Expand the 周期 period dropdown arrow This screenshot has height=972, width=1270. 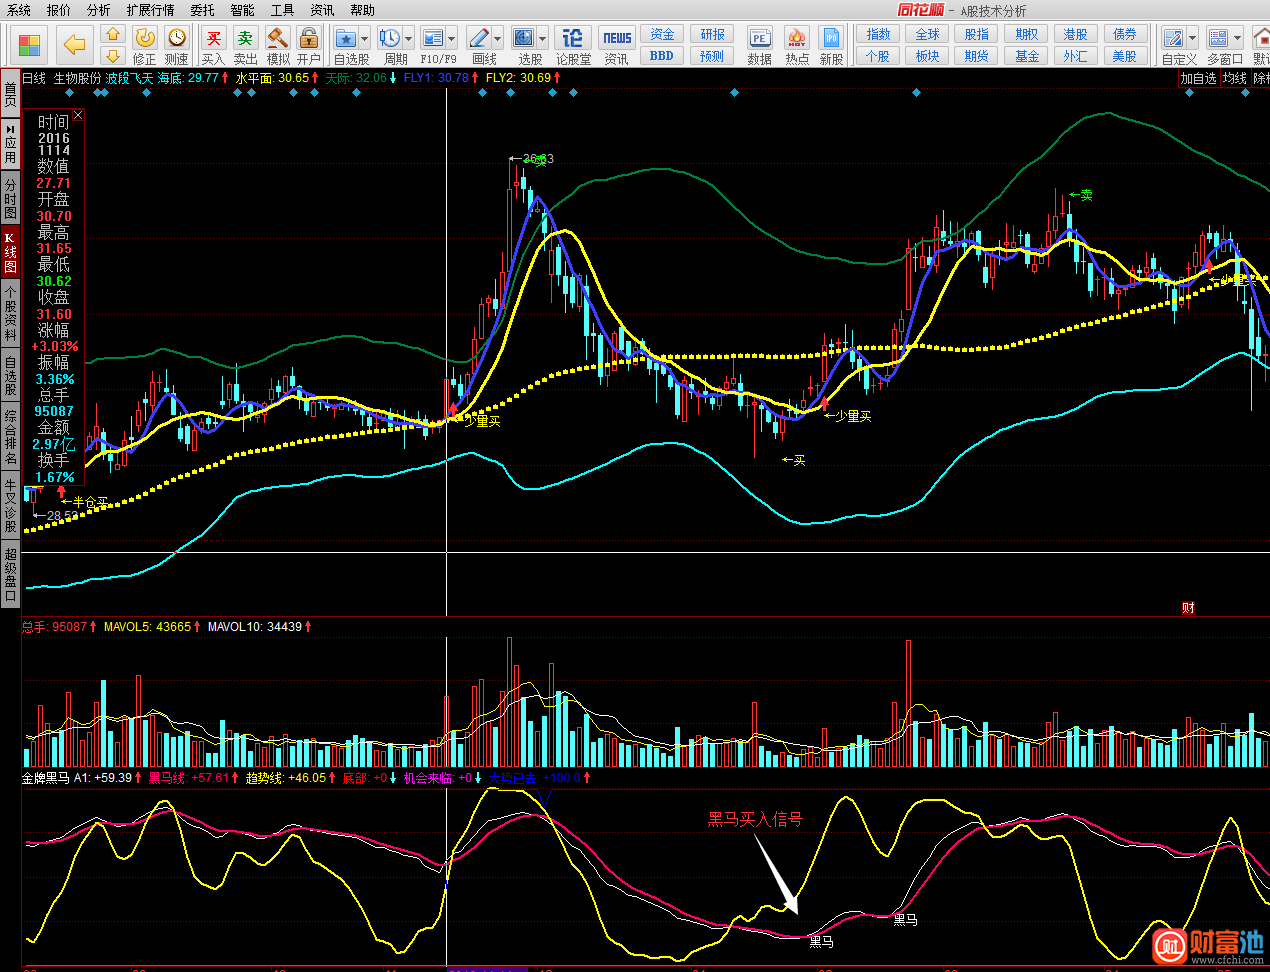[408, 39]
